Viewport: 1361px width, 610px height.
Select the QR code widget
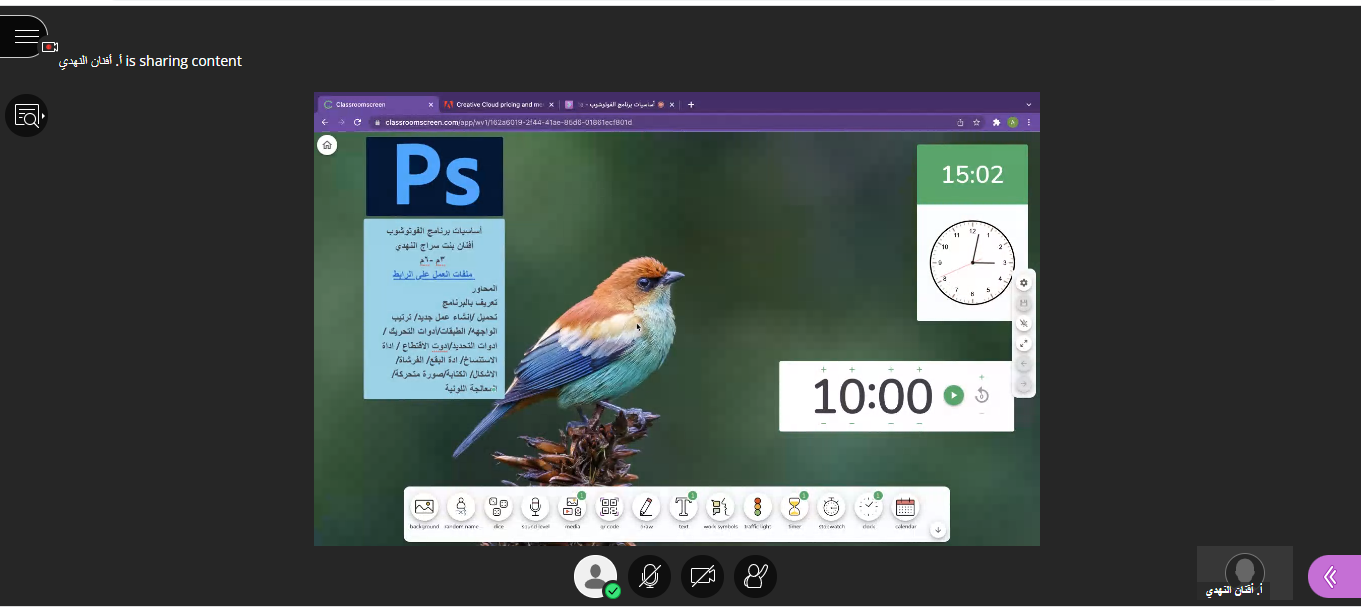(x=609, y=508)
